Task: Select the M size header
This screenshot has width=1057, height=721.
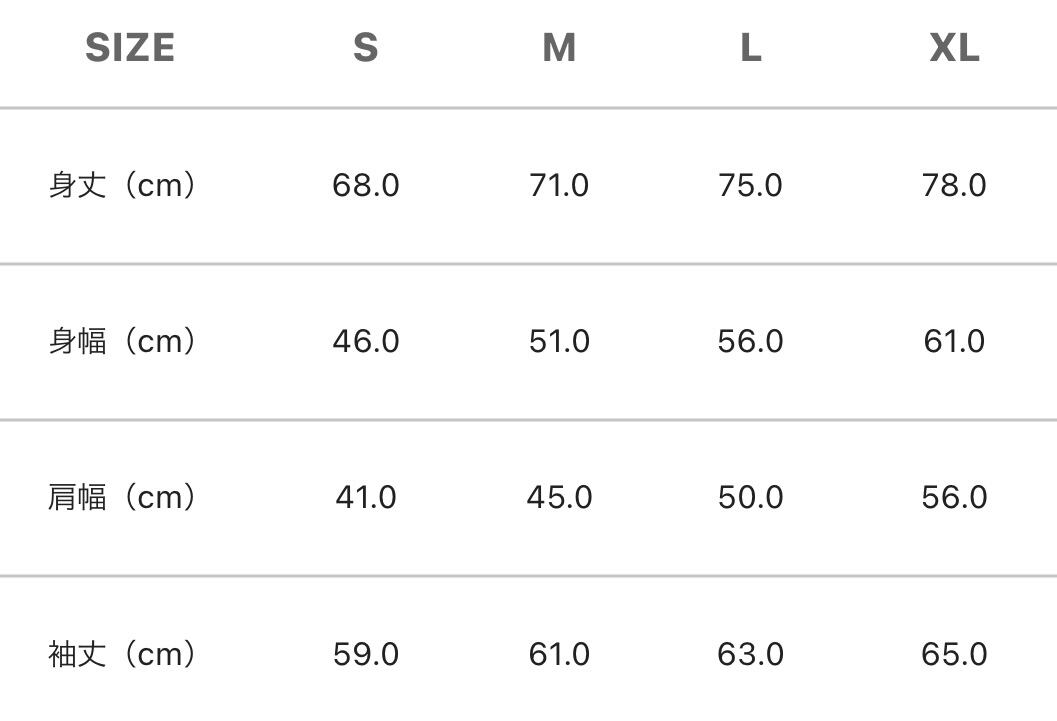Action: pos(559,48)
